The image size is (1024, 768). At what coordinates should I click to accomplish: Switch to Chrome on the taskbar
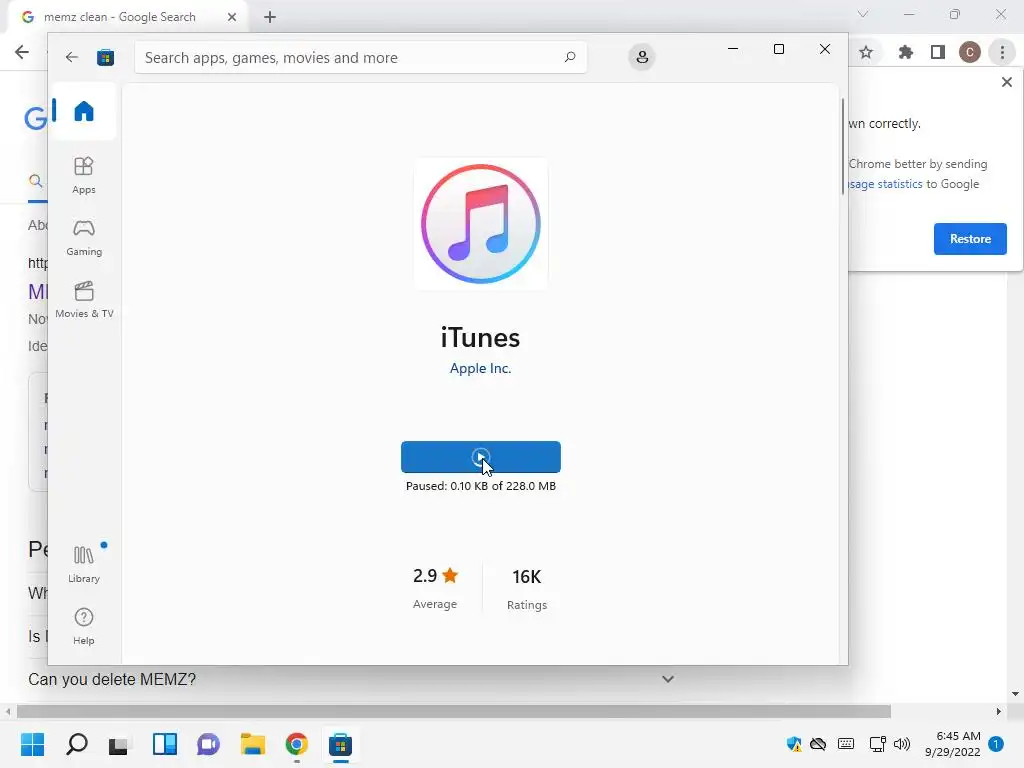coord(296,744)
